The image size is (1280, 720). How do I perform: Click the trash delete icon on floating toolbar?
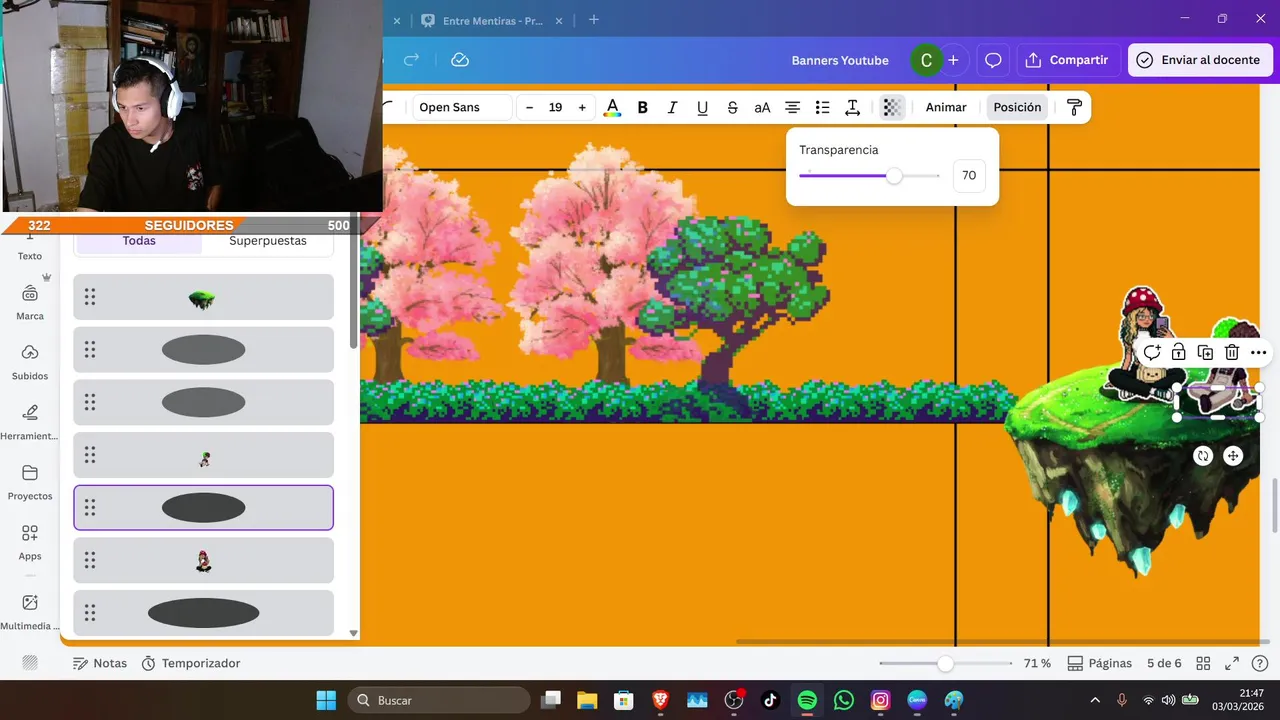pyautogui.click(x=1232, y=352)
